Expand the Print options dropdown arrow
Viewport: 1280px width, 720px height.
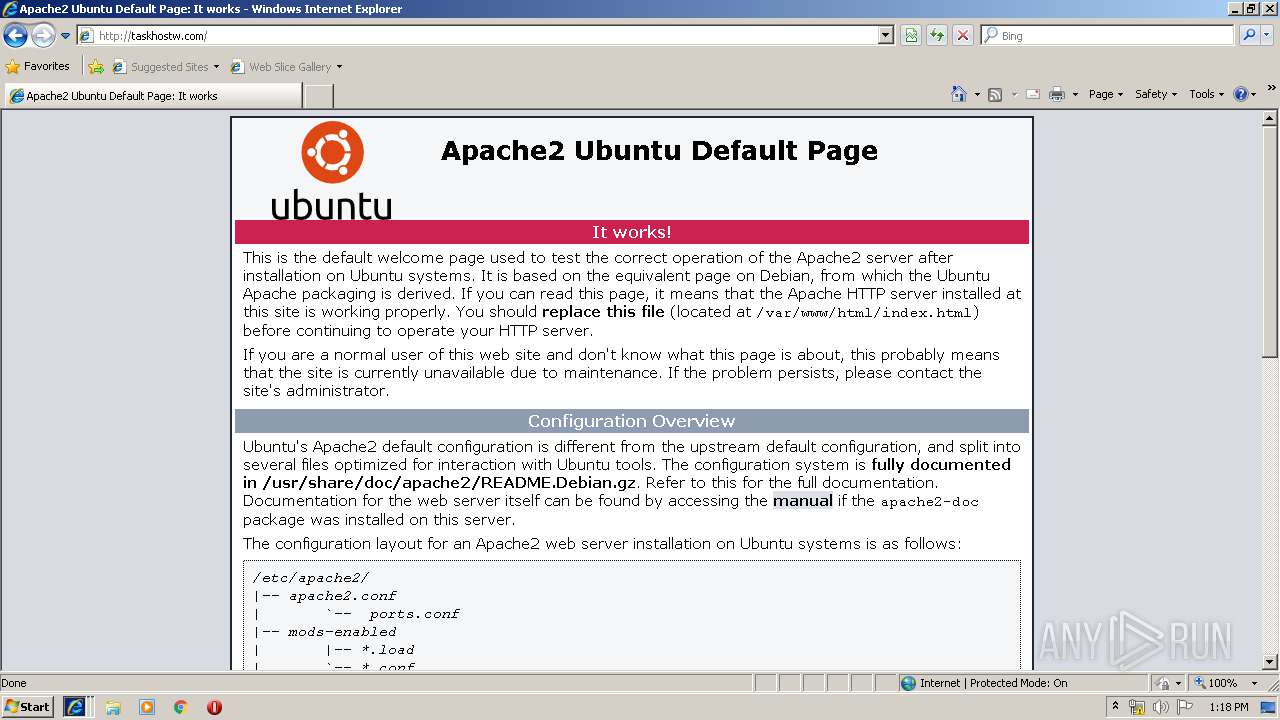pos(1075,94)
